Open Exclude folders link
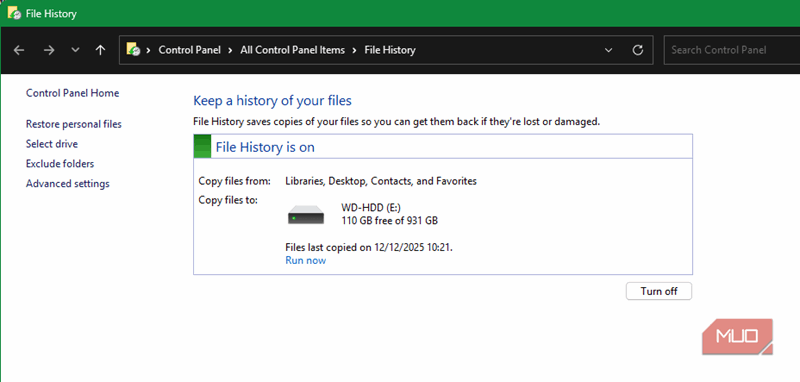The image size is (800, 382). (60, 164)
